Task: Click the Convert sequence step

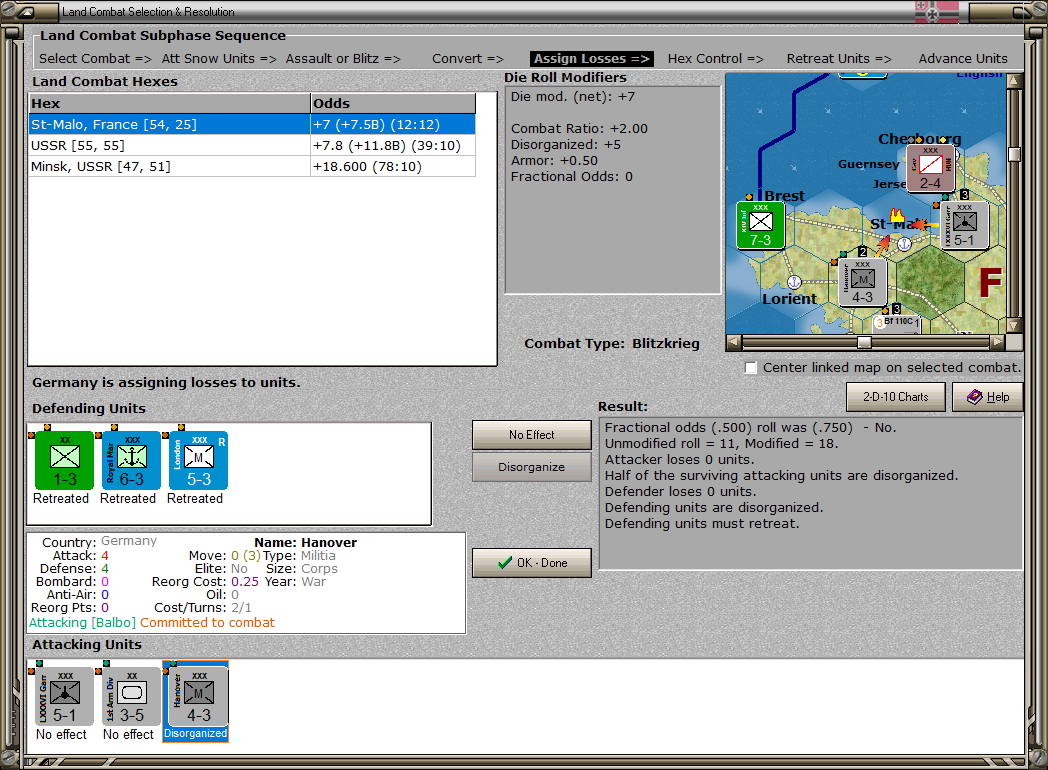Action: 467,58
